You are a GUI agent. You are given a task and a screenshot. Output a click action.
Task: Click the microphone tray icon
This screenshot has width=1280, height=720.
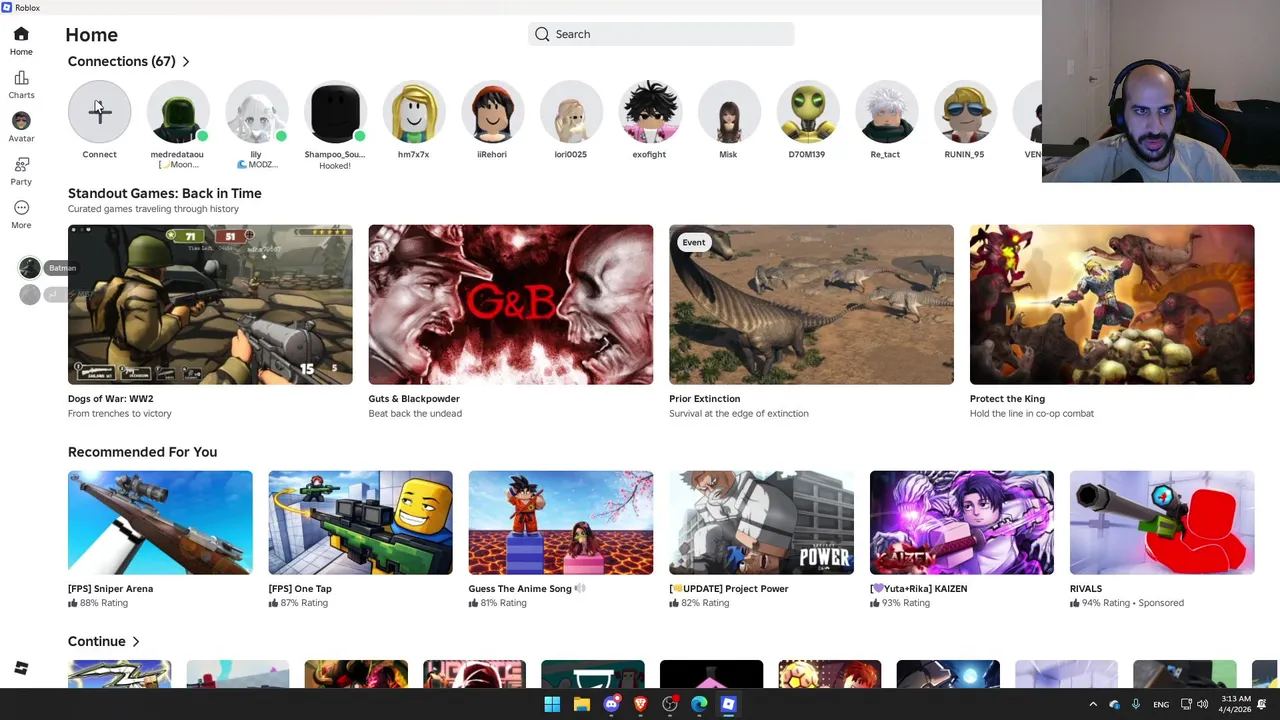click(1136, 704)
